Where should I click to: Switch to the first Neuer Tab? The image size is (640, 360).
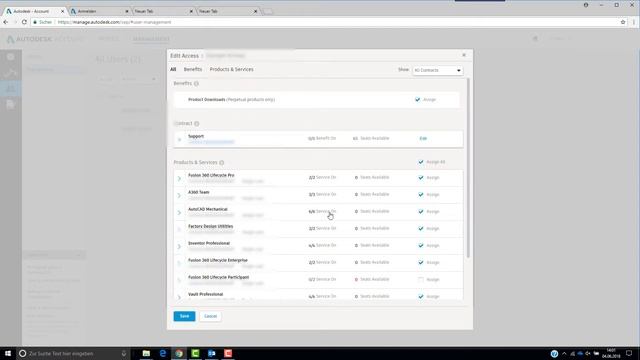(x=162, y=11)
